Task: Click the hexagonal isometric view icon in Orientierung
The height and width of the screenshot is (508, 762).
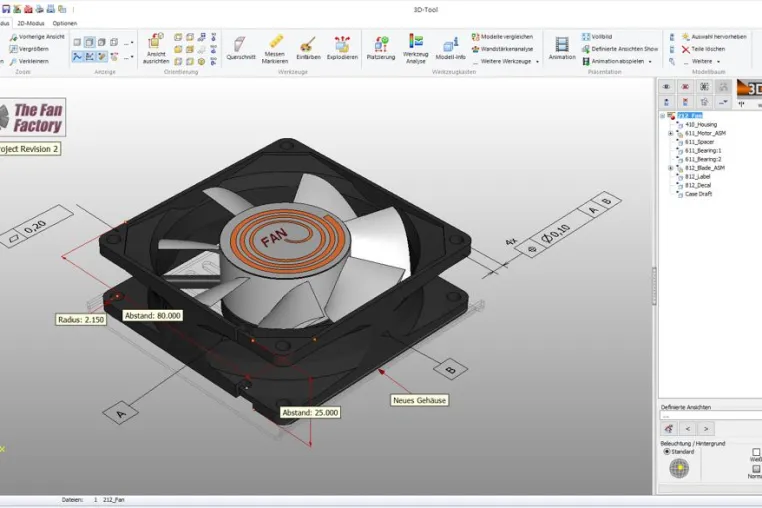Action: (x=201, y=61)
